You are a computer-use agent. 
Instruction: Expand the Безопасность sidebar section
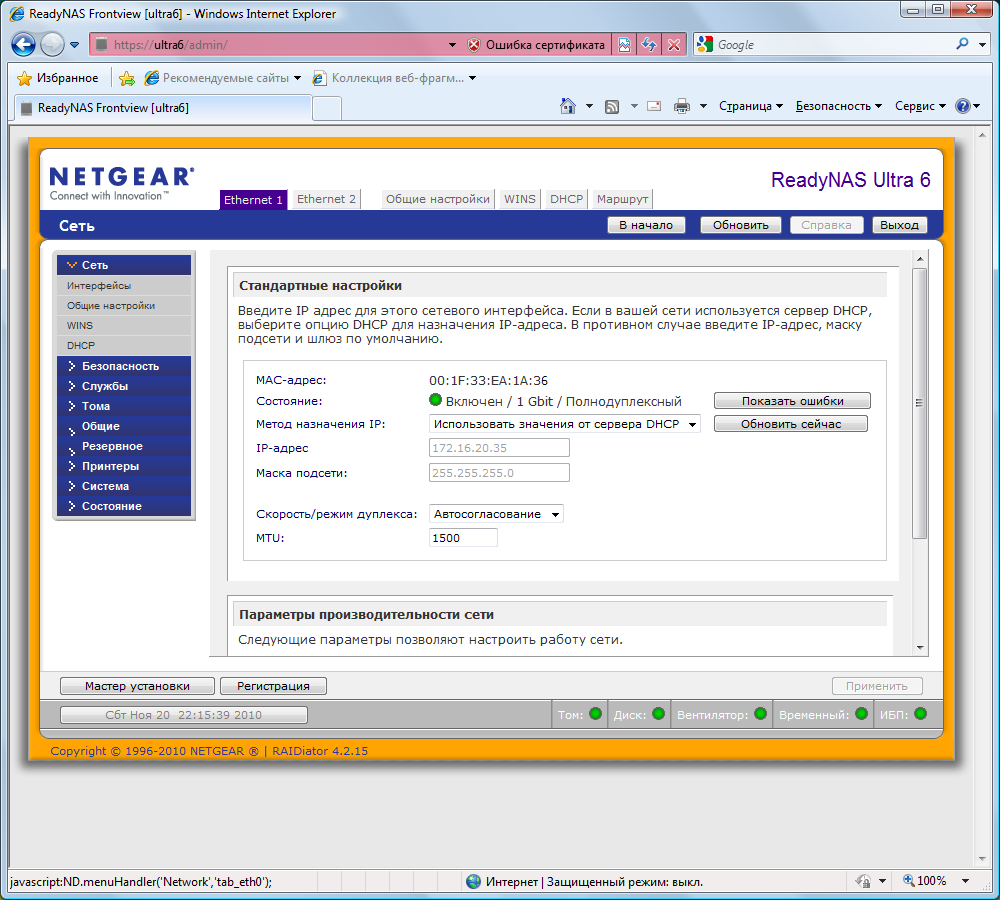(x=124, y=366)
